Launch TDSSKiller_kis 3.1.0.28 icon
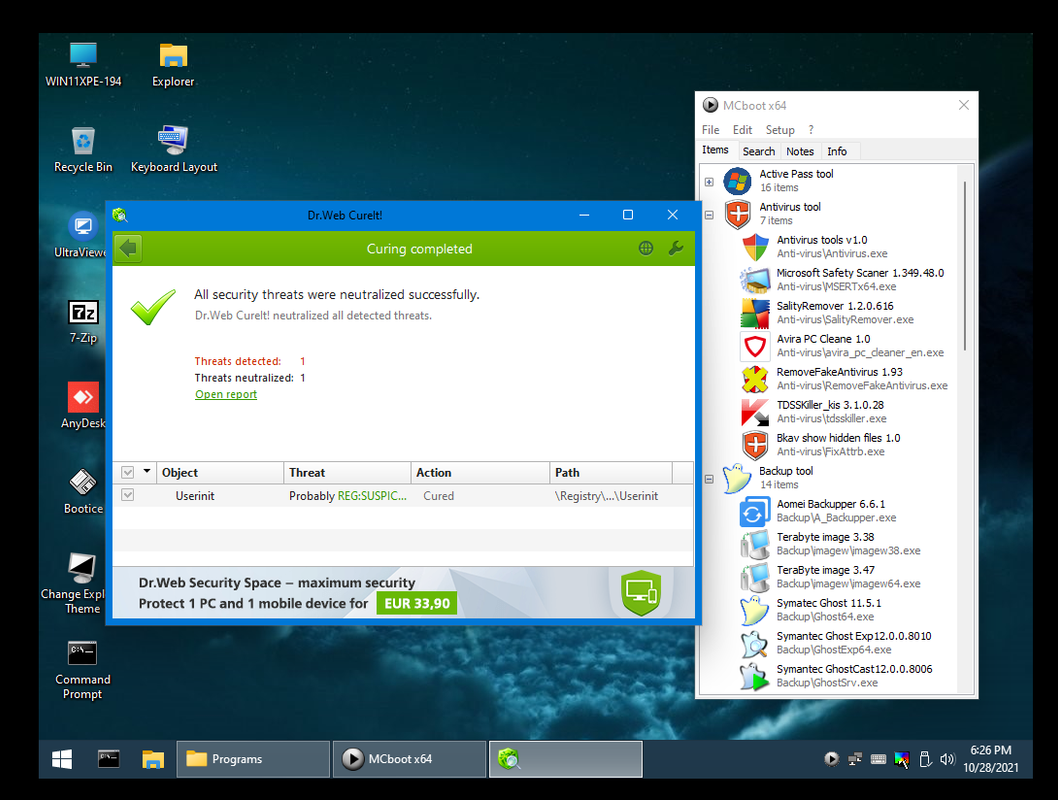Image resolution: width=1058 pixels, height=800 pixels. (755, 412)
